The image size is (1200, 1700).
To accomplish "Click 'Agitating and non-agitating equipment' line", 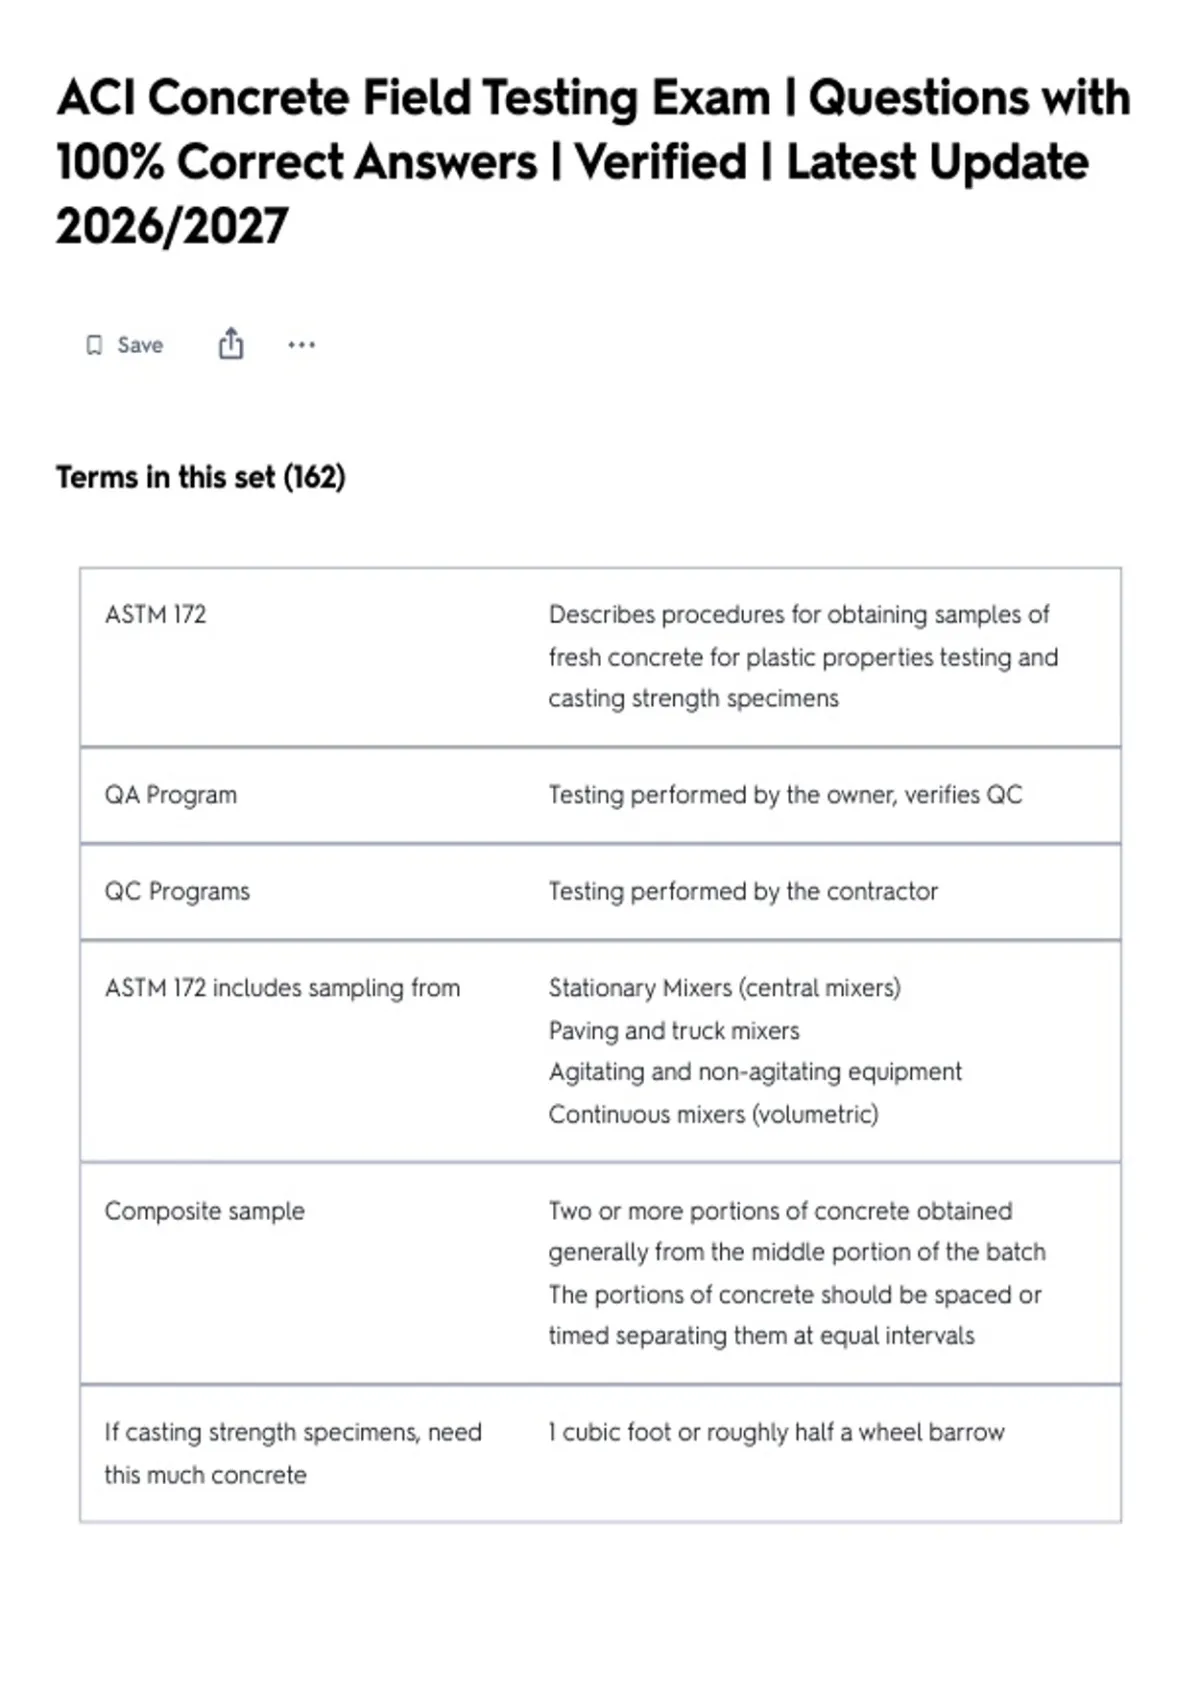I will click(755, 1072).
